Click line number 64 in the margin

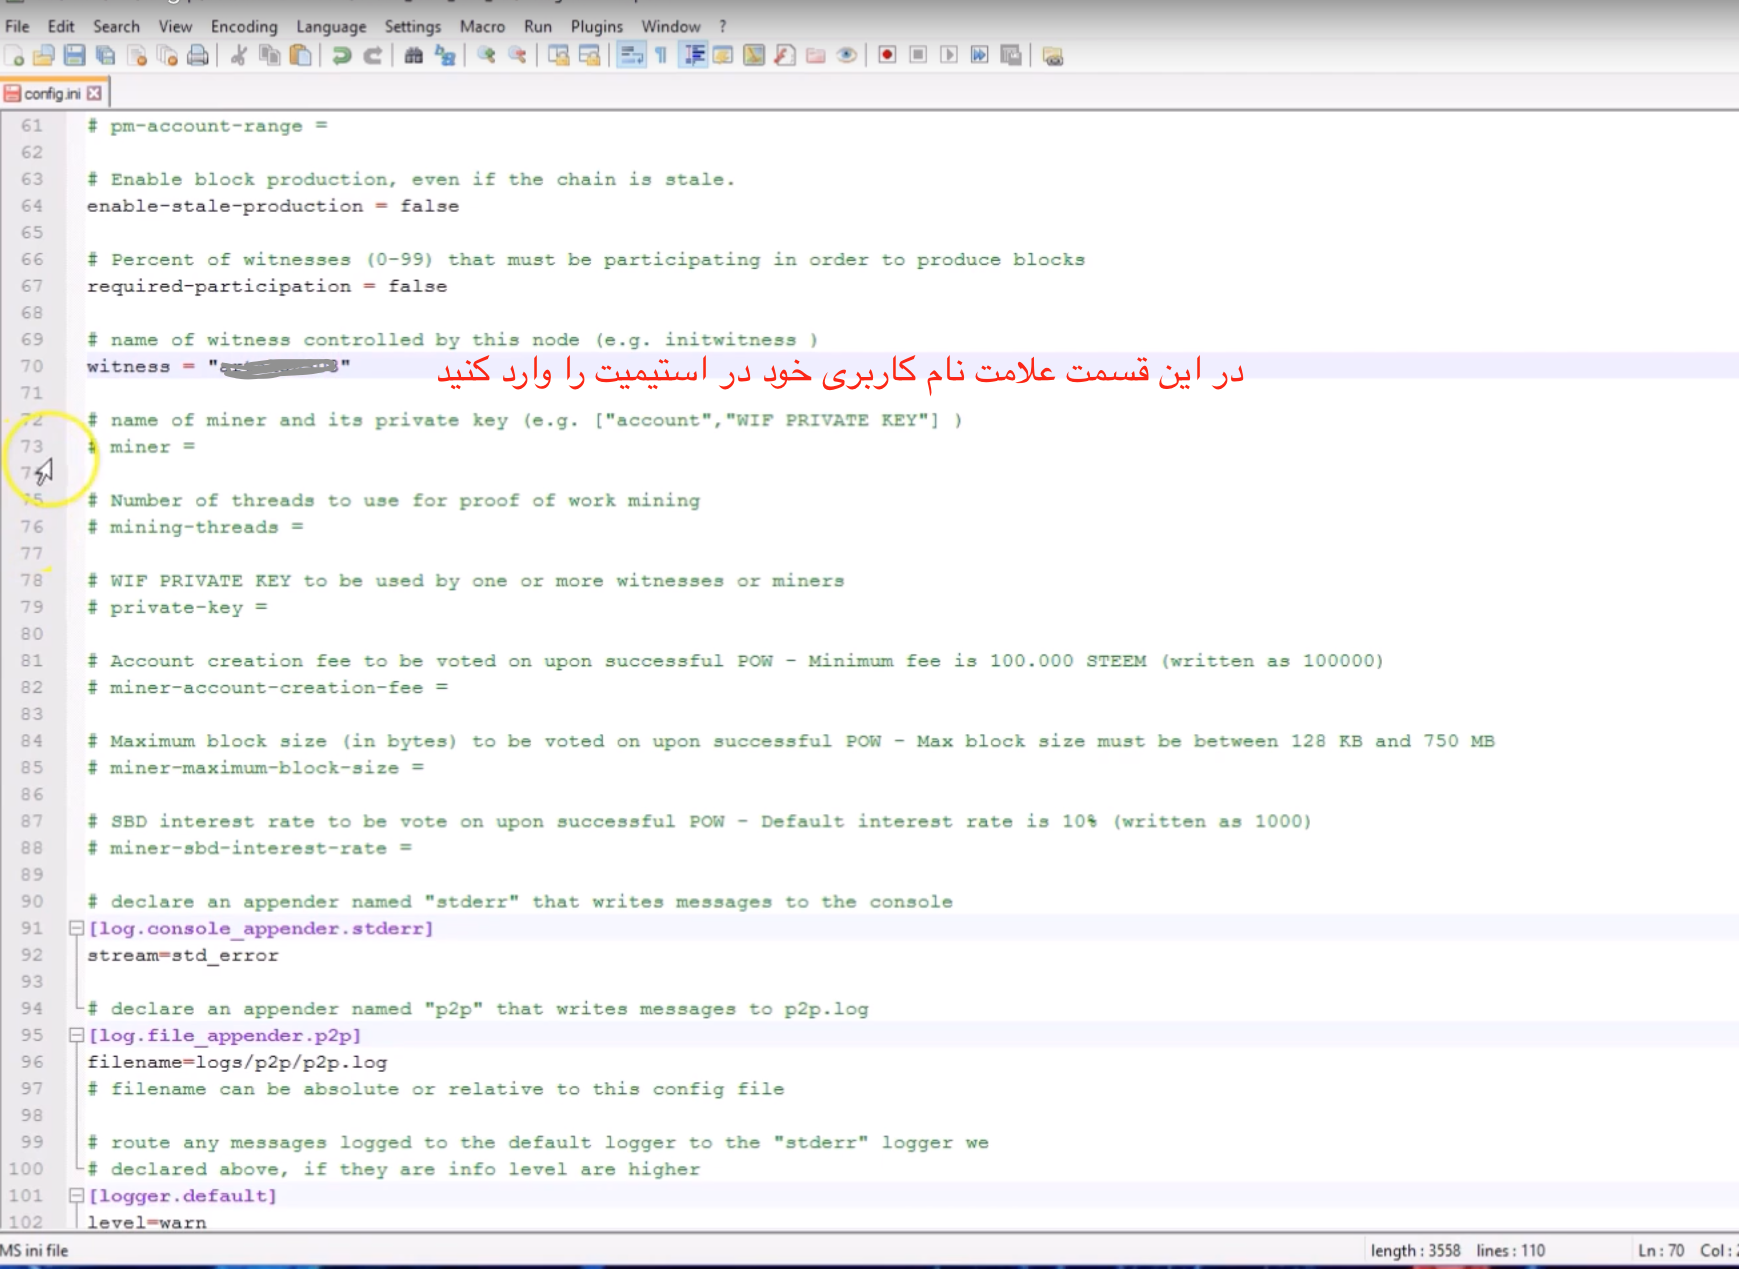coord(32,206)
